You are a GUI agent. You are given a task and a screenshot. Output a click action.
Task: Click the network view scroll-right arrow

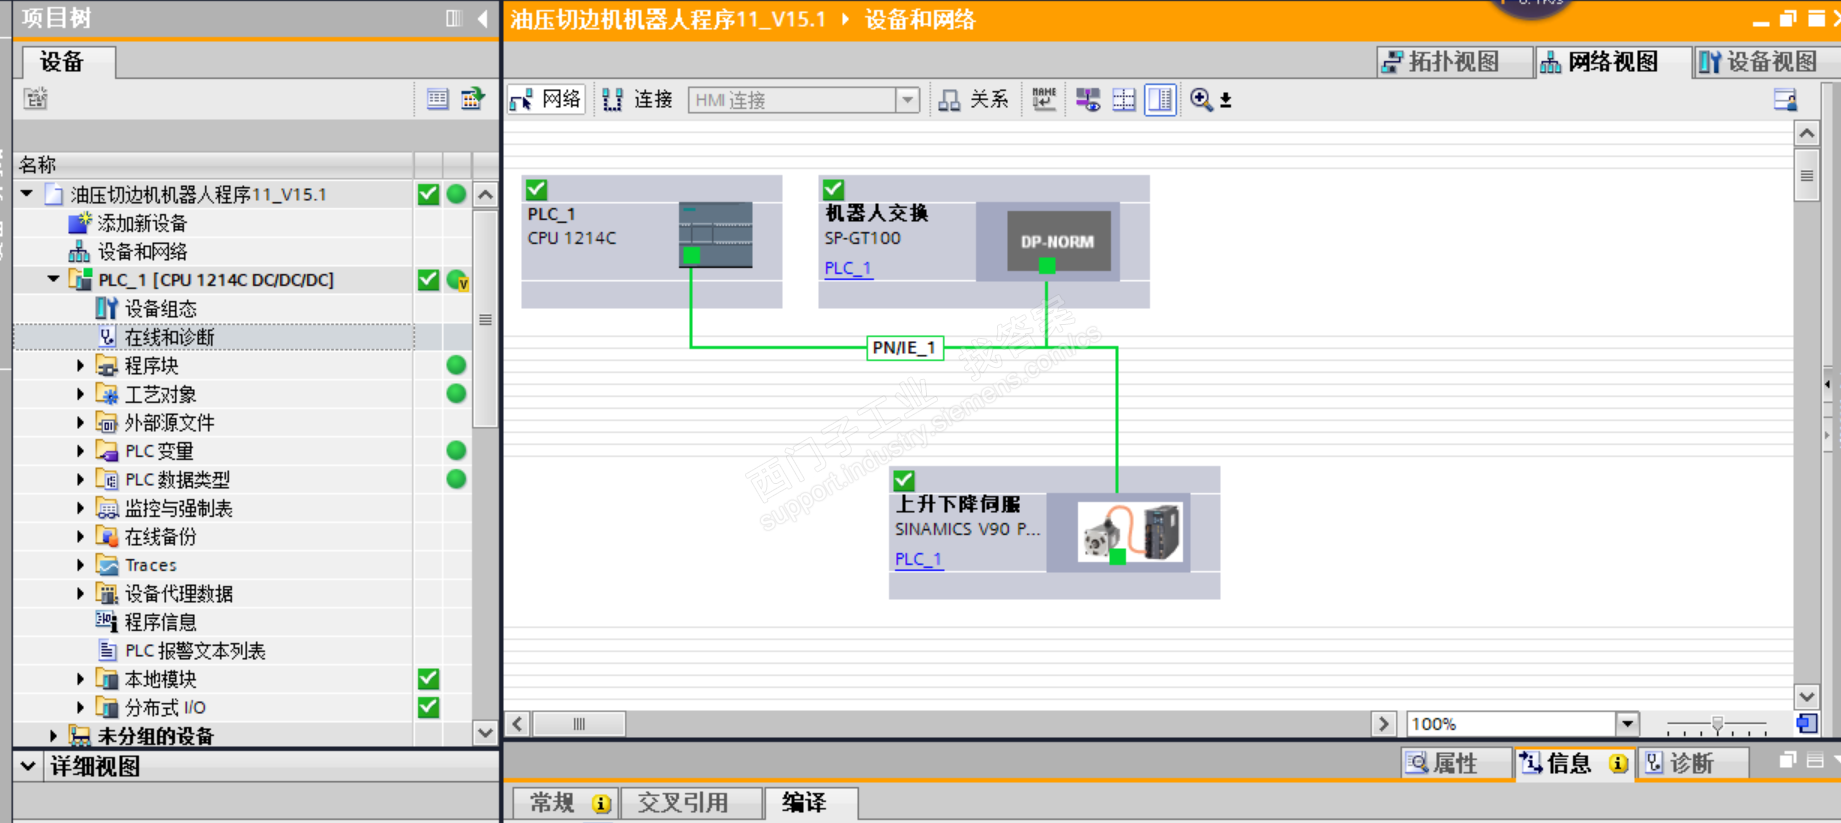(1383, 724)
